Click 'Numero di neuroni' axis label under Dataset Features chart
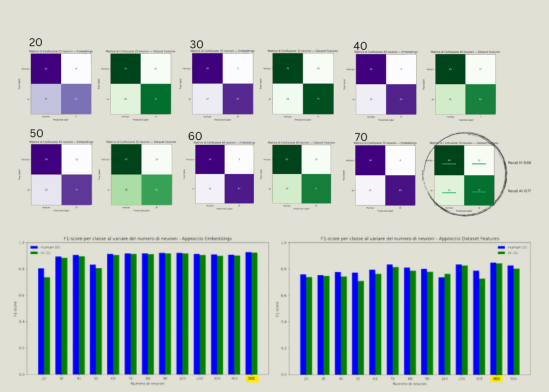The height and width of the screenshot is (392, 549). click(410, 384)
